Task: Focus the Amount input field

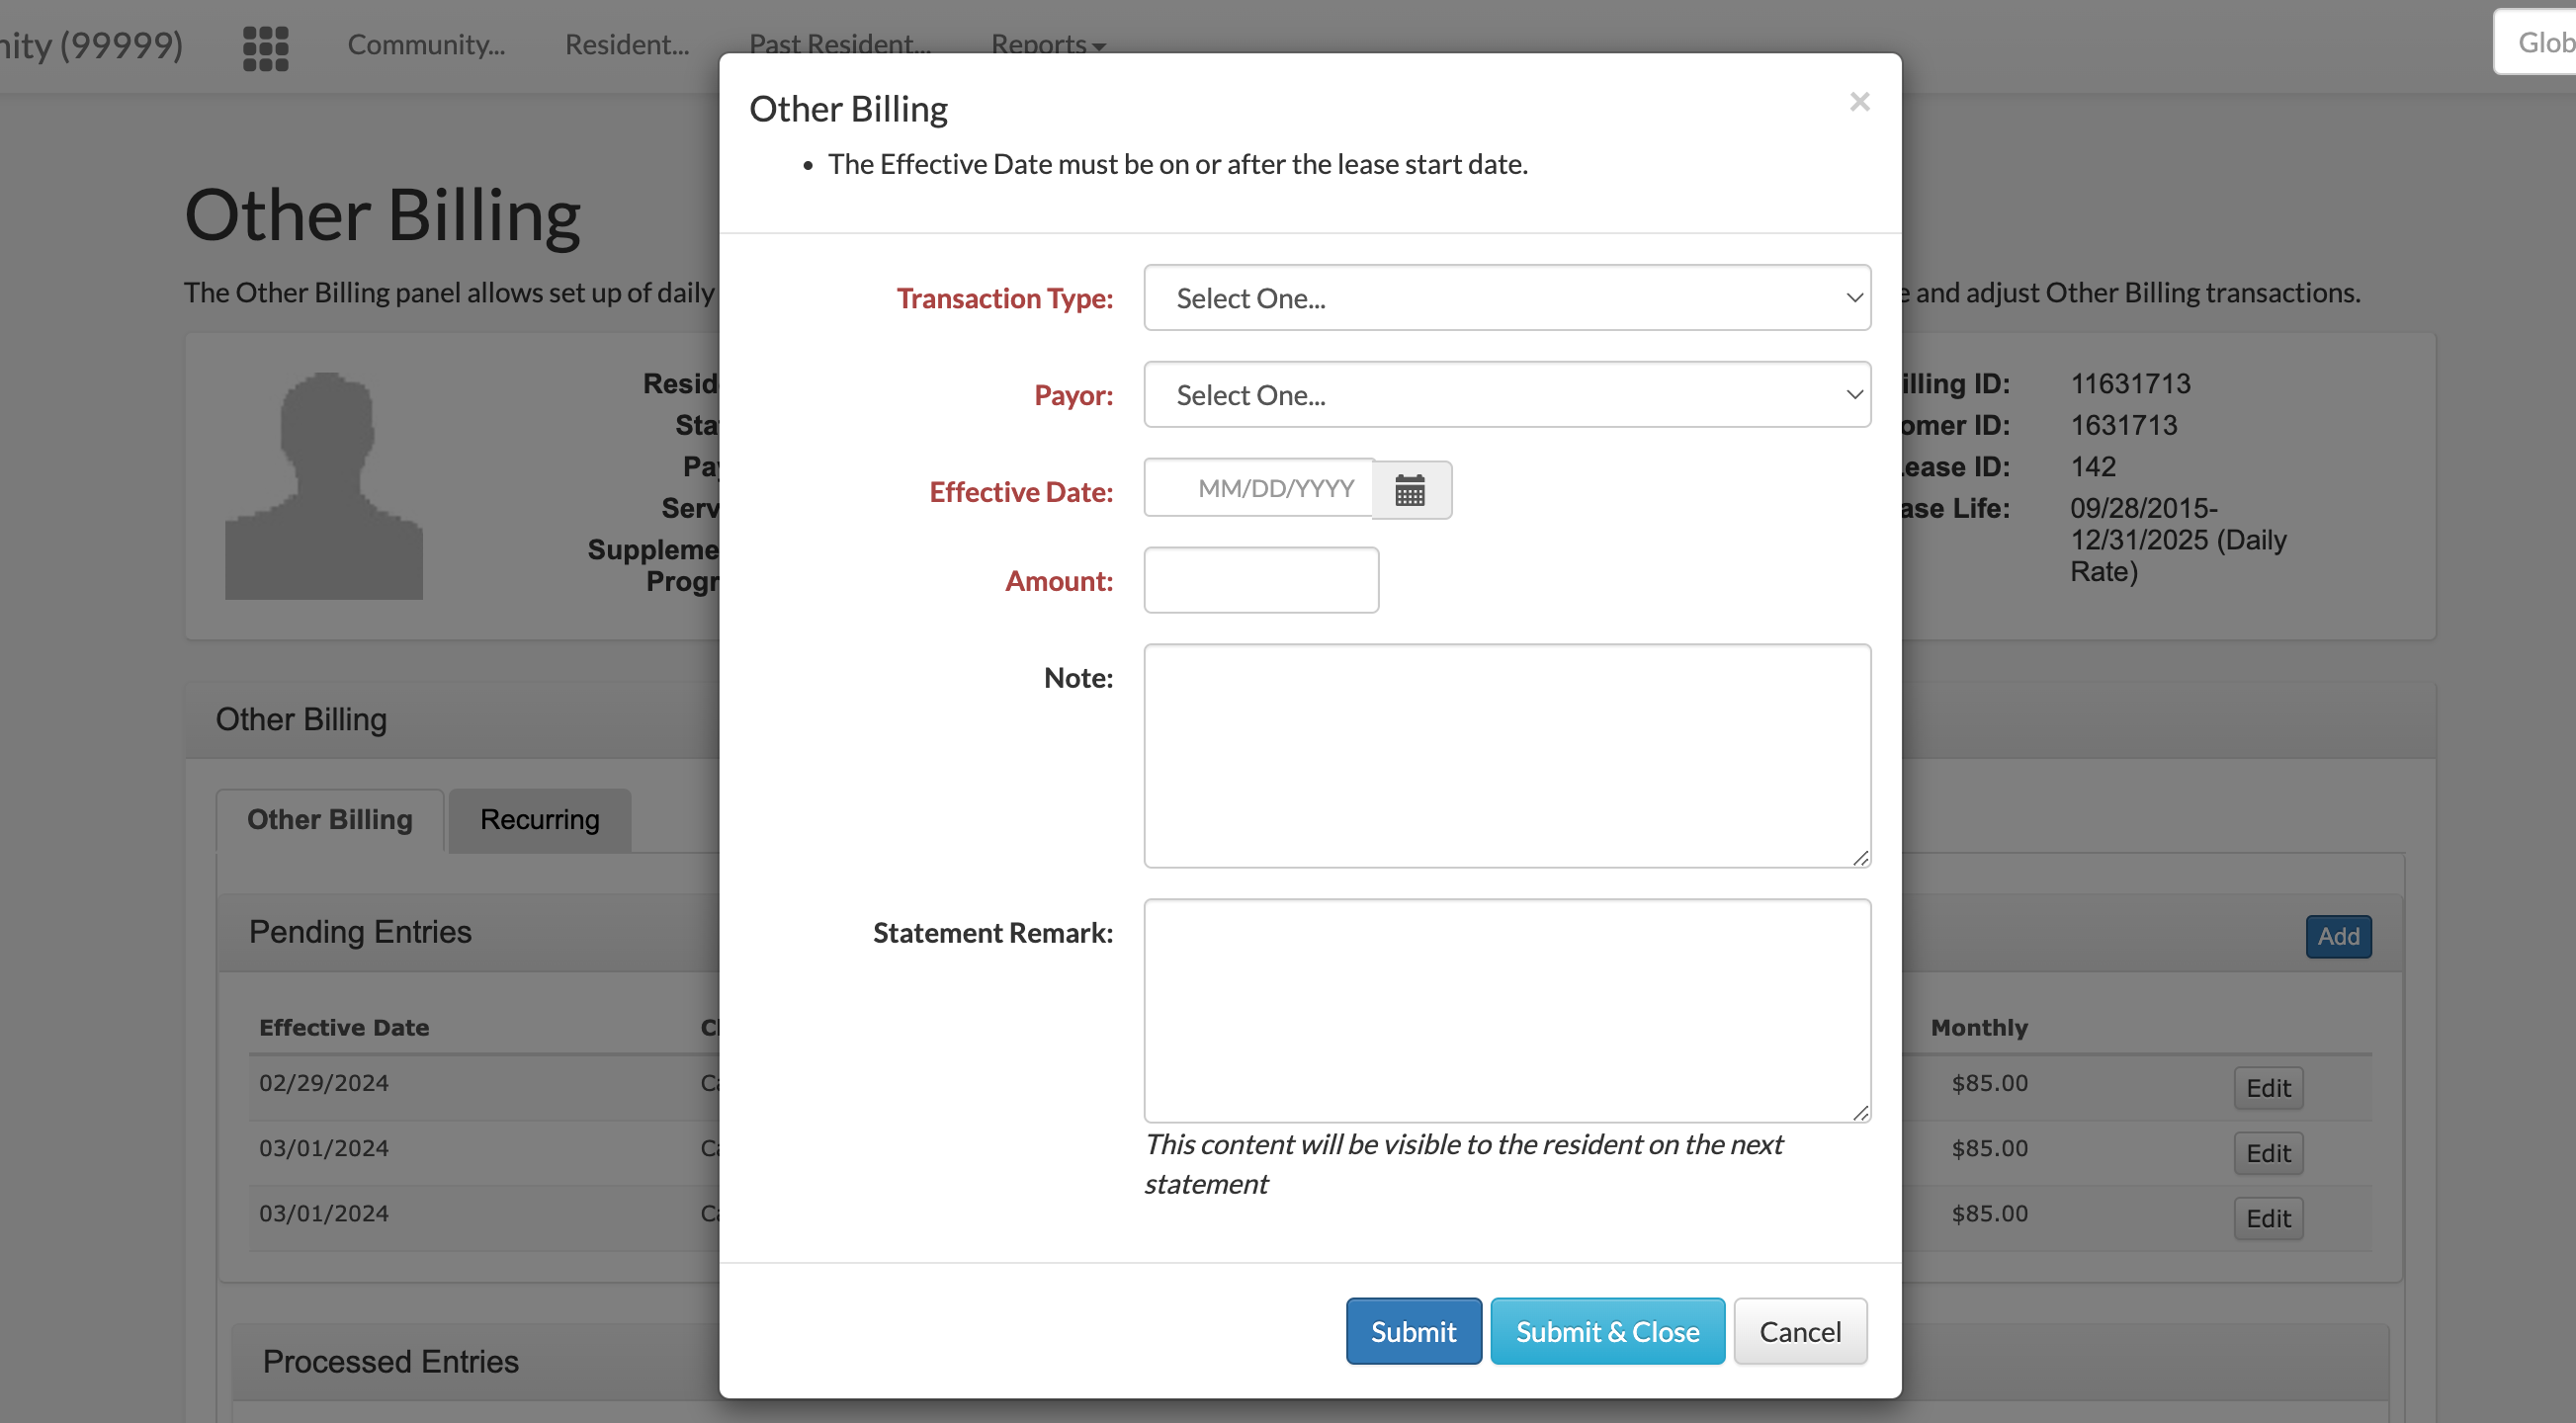Action: point(1260,580)
